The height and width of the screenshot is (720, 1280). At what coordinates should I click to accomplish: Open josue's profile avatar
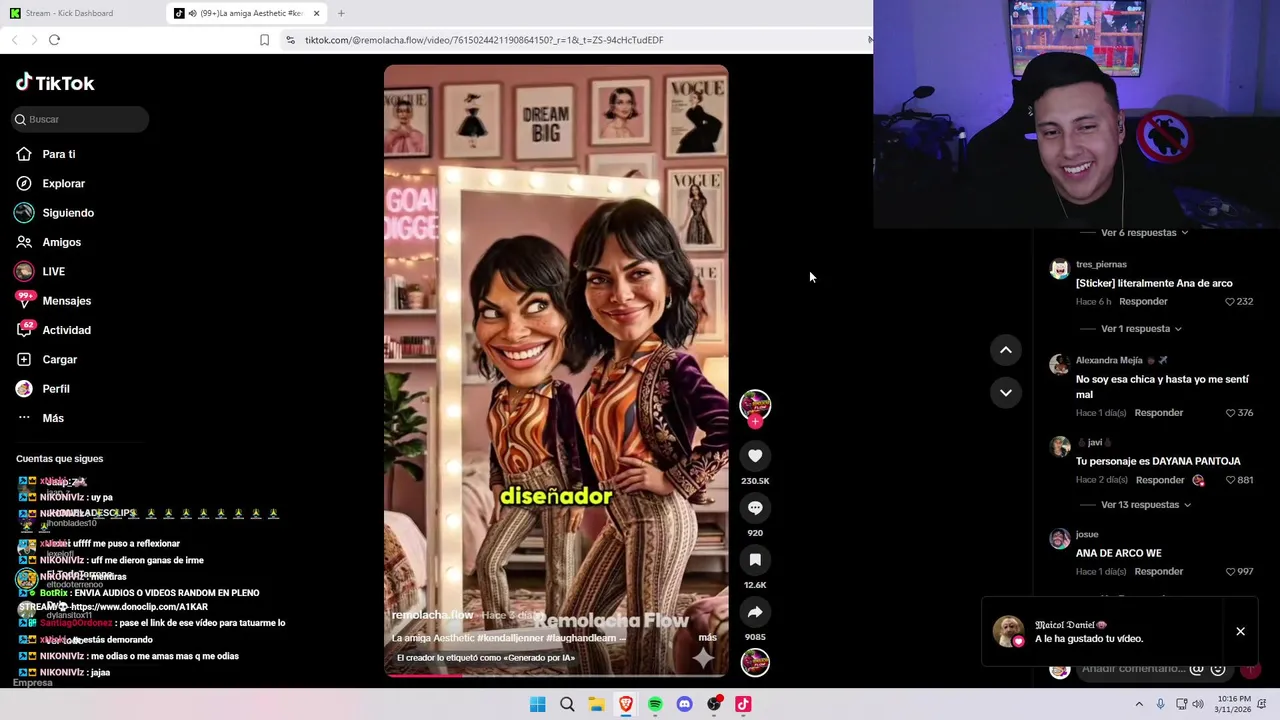pos(1059,539)
